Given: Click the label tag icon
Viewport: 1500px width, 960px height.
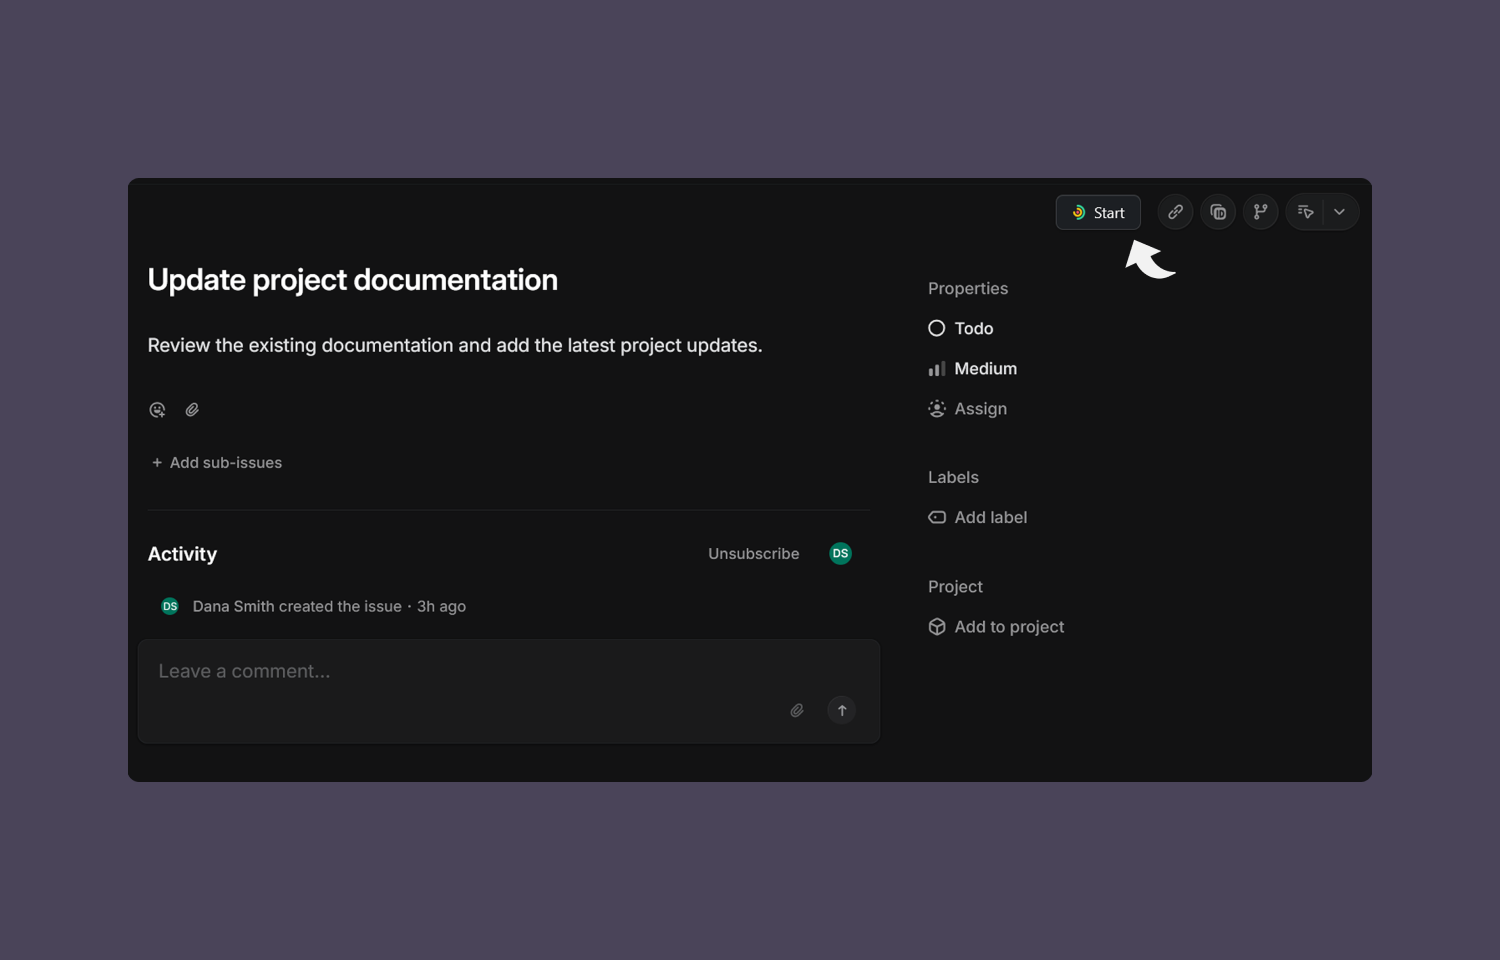Looking at the screenshot, I should click(x=937, y=517).
